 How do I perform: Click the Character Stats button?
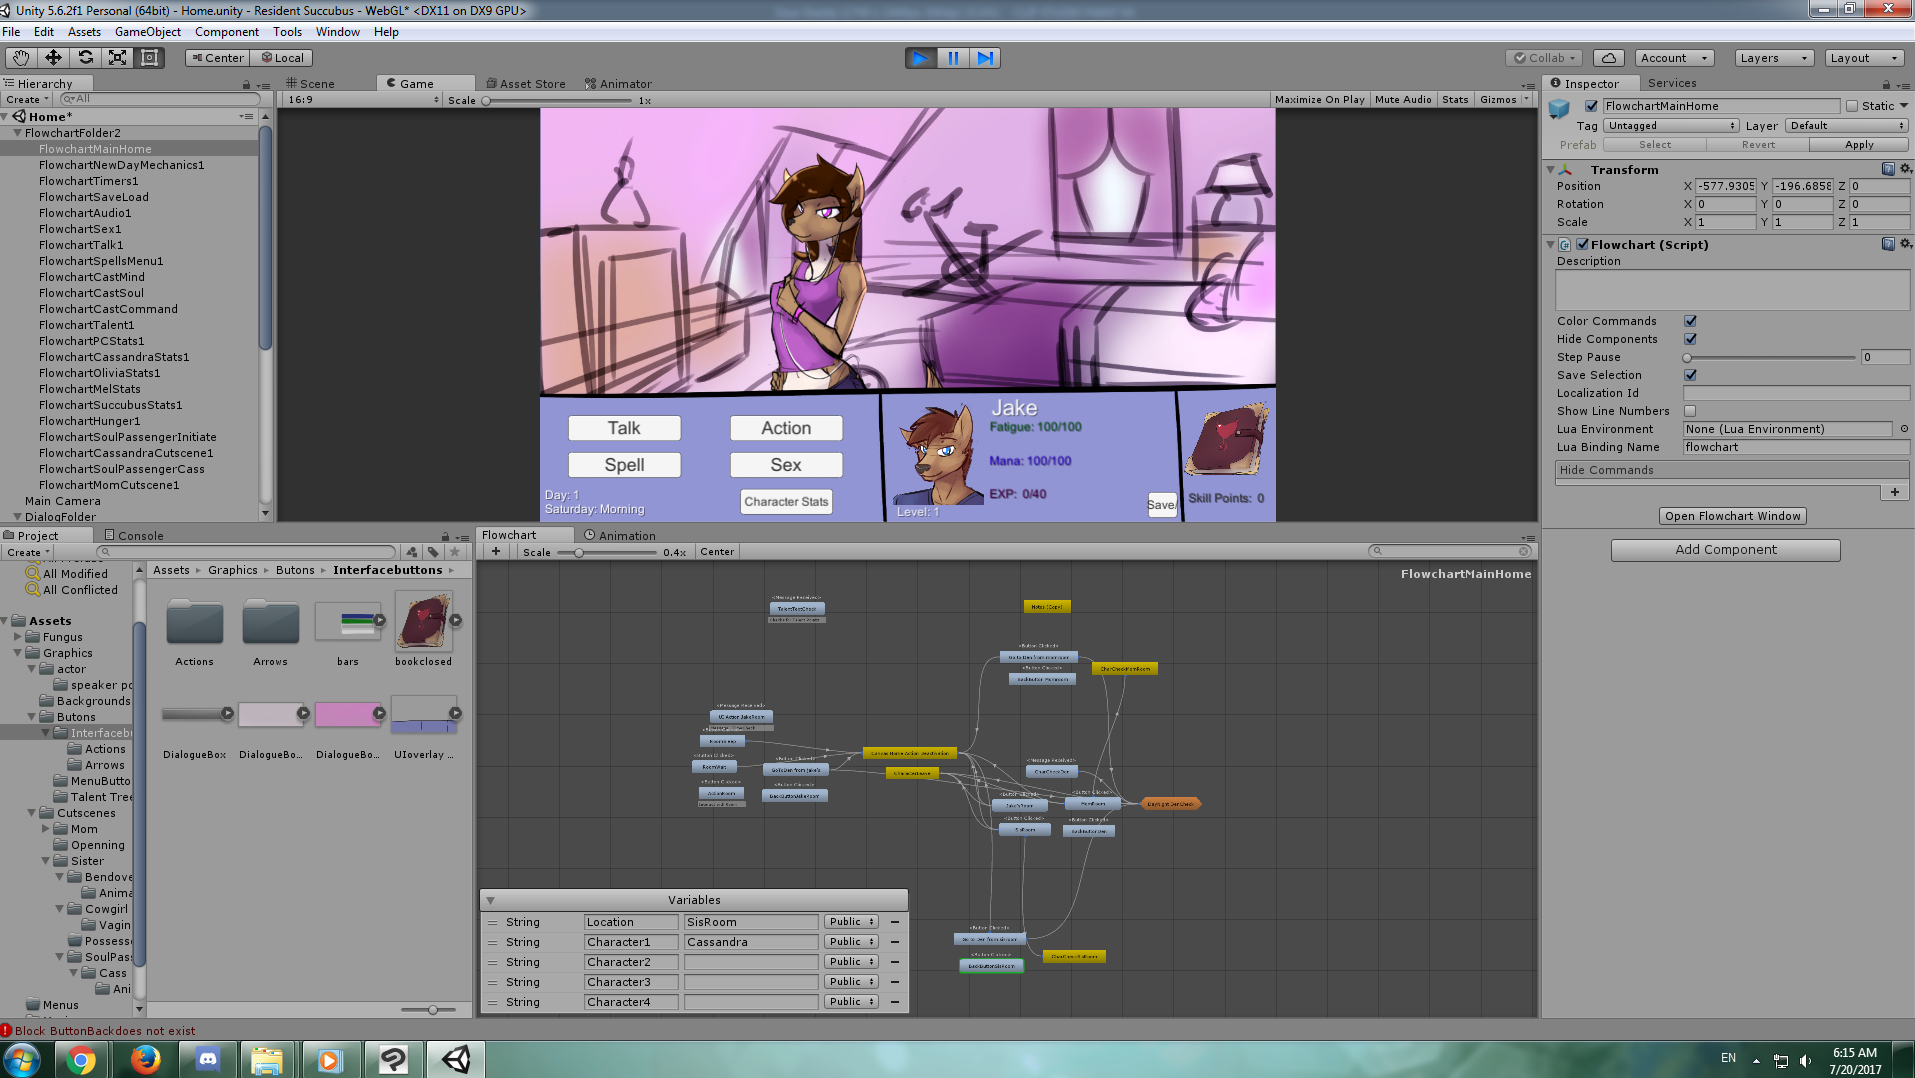(786, 502)
